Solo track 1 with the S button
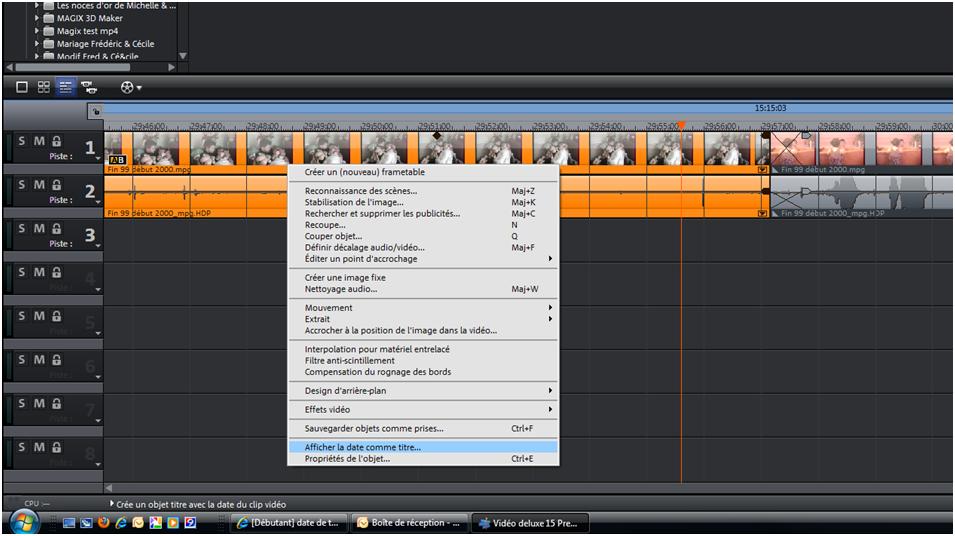This screenshot has height=536, width=955. [22, 142]
